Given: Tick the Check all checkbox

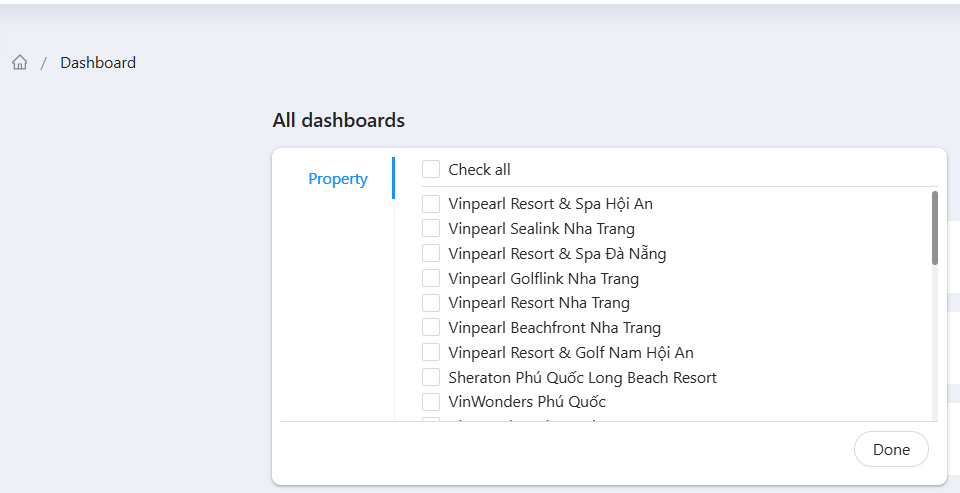Looking at the screenshot, I should click(x=431, y=170).
